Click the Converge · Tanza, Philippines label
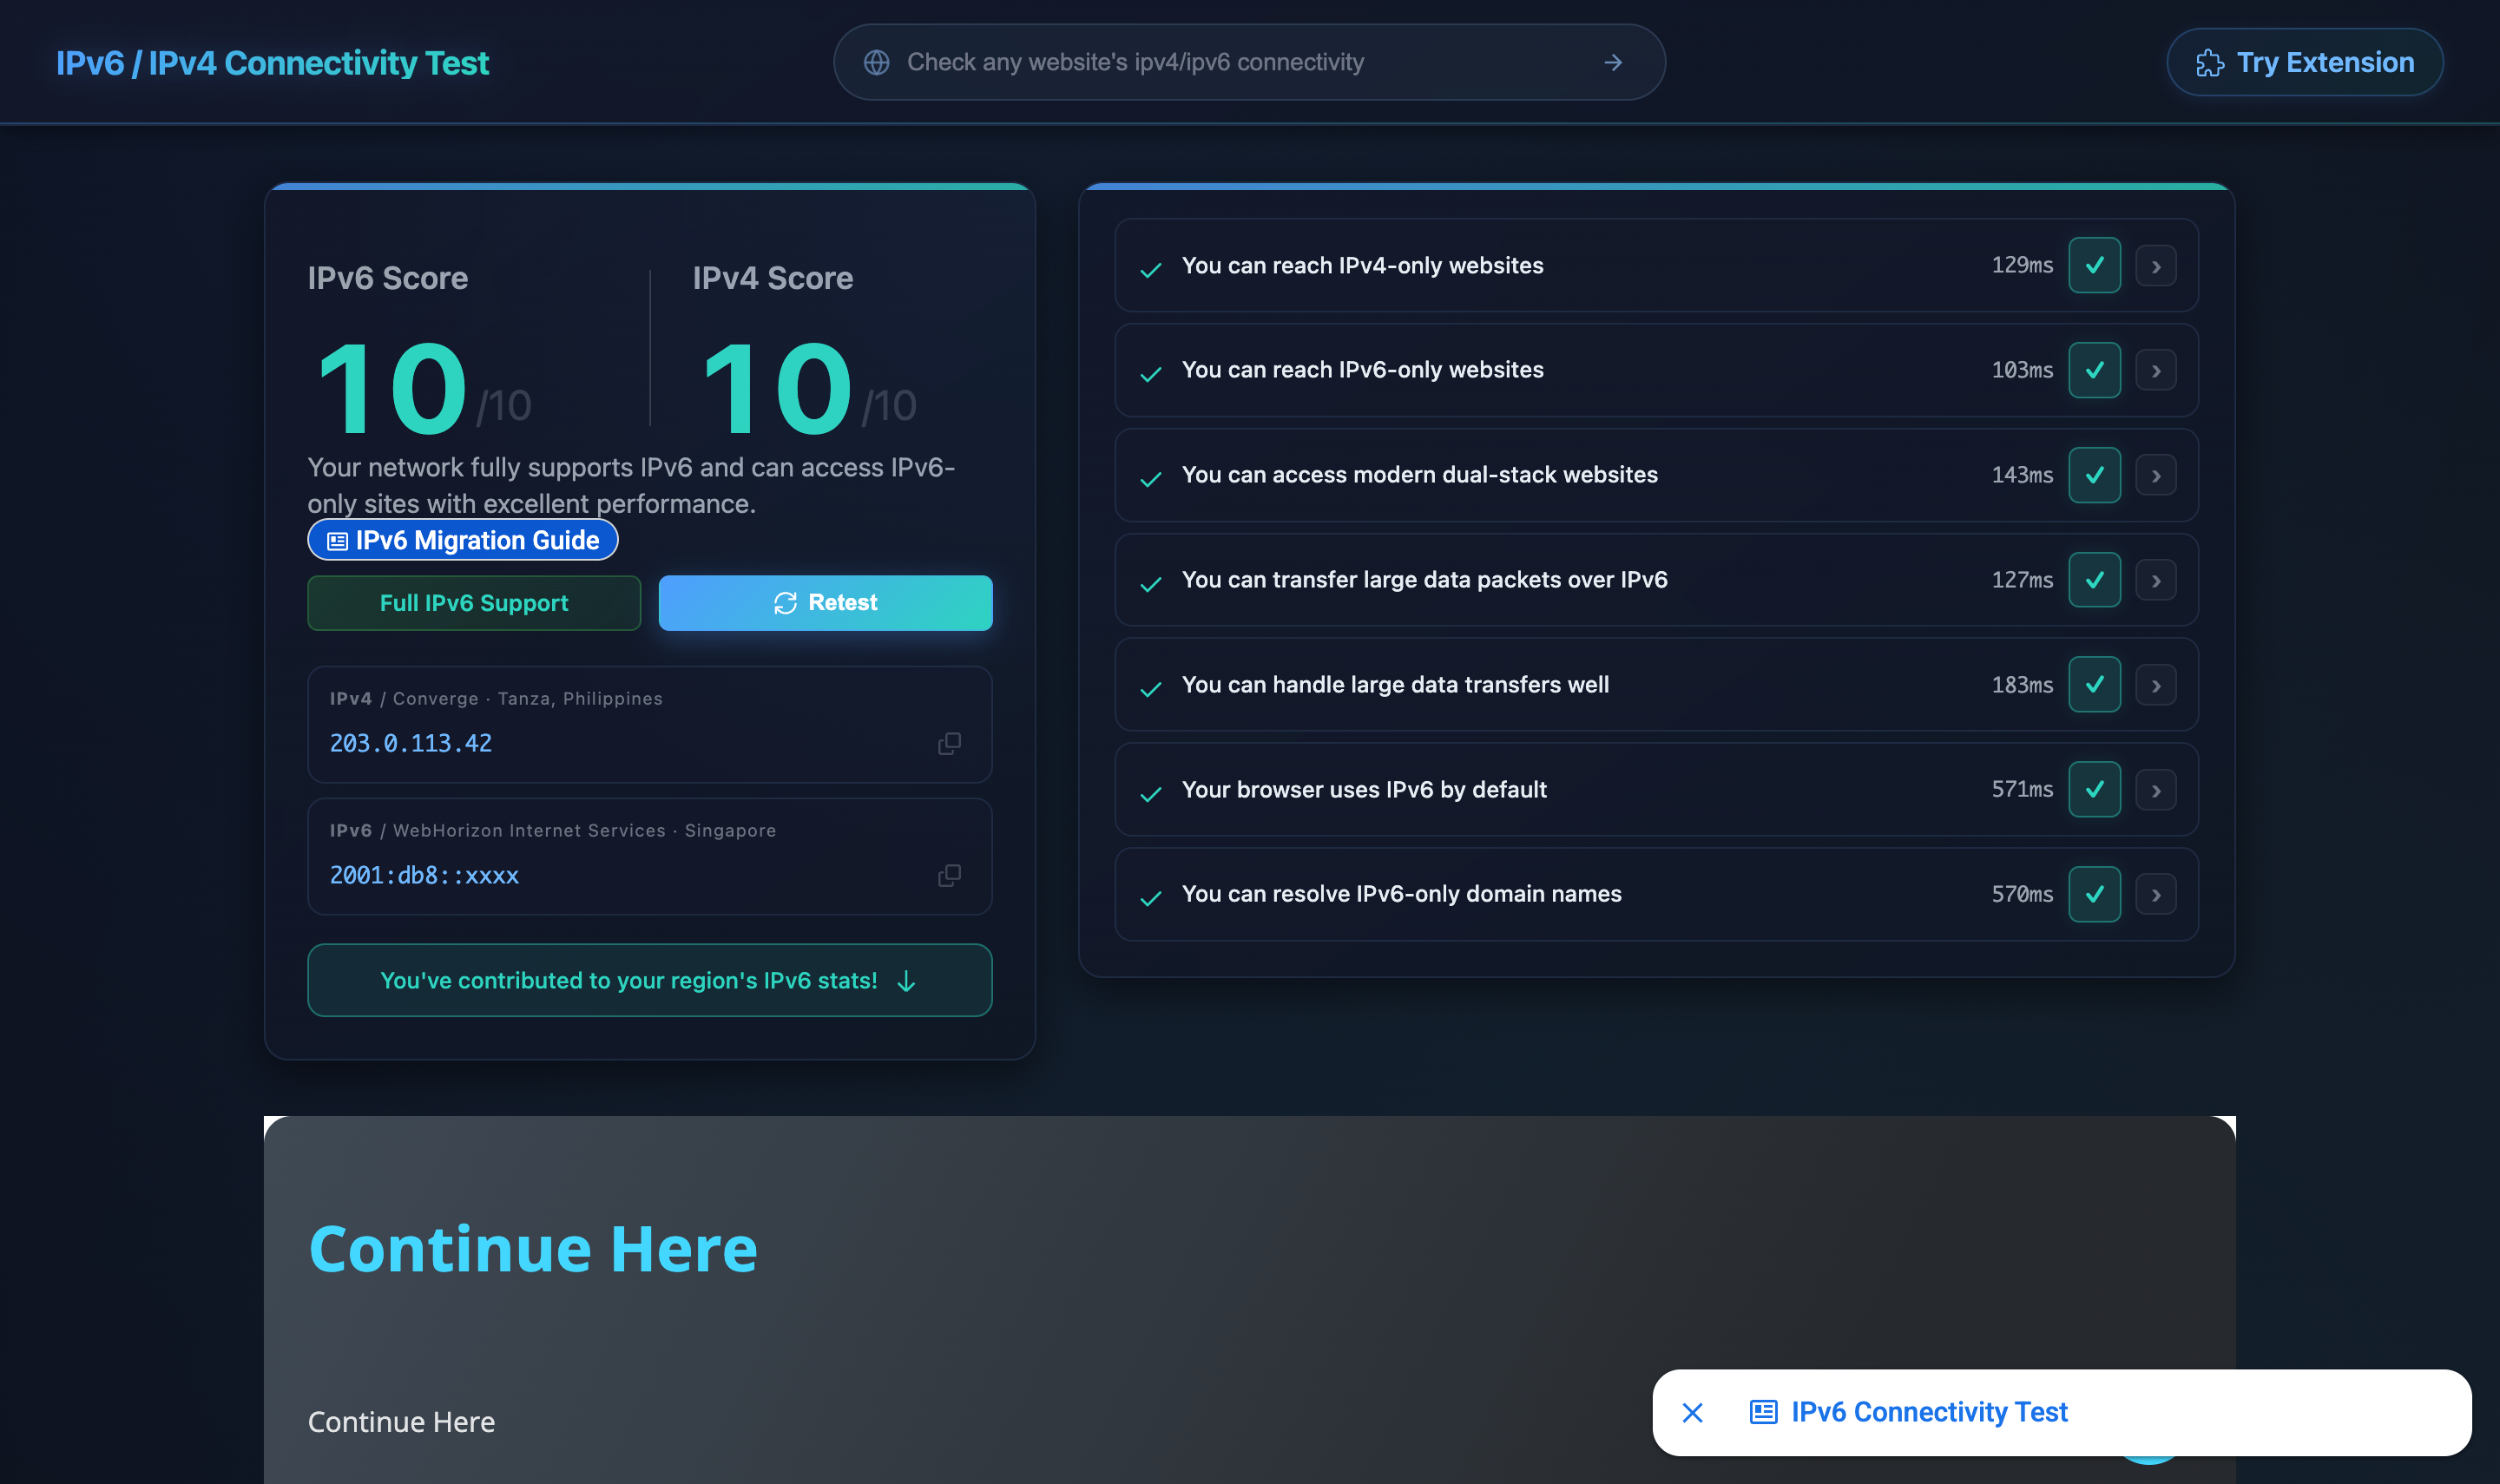The width and height of the screenshot is (2500, 1484). pos(527,699)
